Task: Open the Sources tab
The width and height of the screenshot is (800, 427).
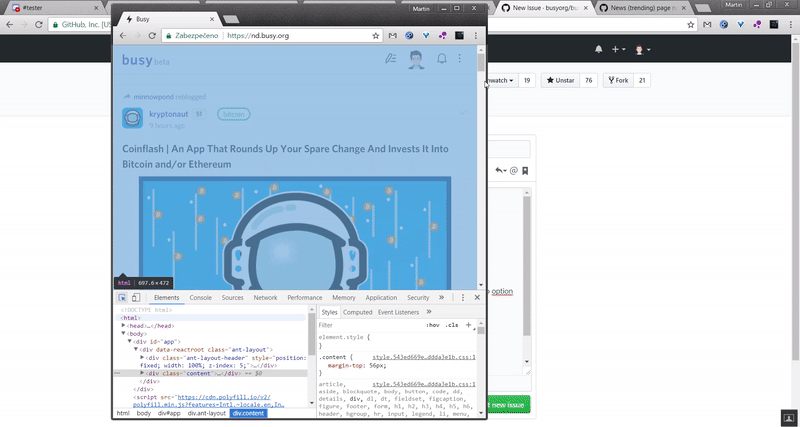Action: coord(233,297)
